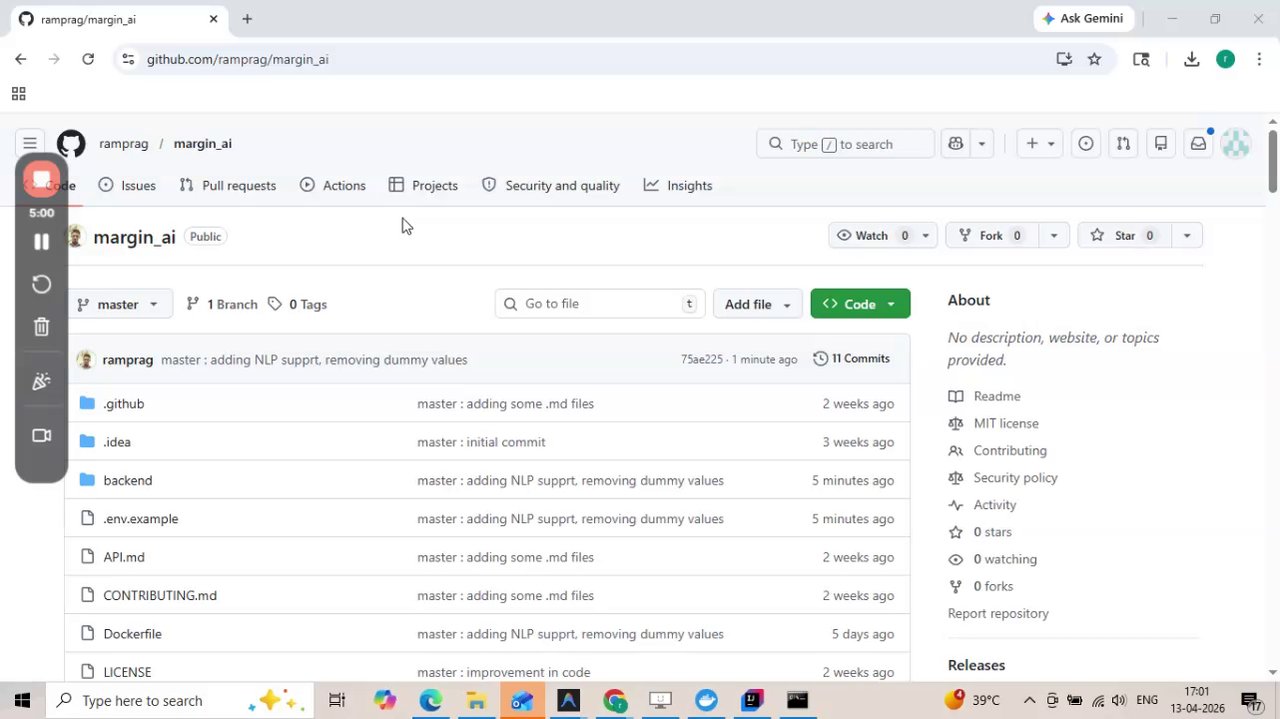View your issues via header circle icon

coord(1085,144)
